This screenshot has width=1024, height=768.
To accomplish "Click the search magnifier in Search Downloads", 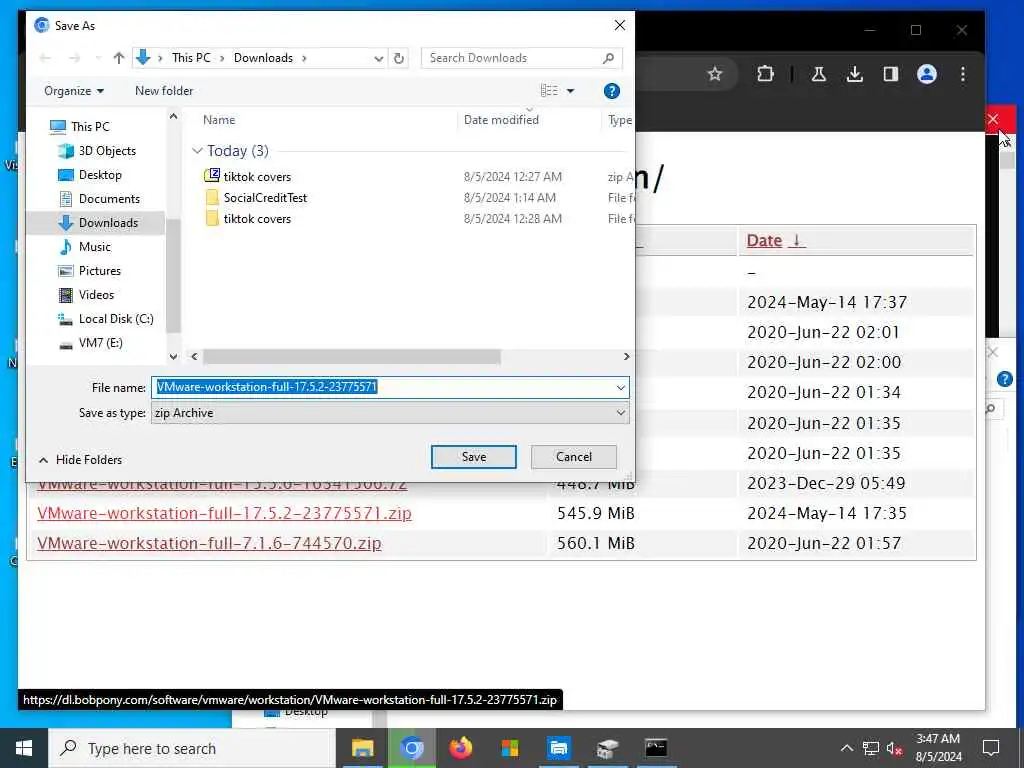I will tap(608, 58).
